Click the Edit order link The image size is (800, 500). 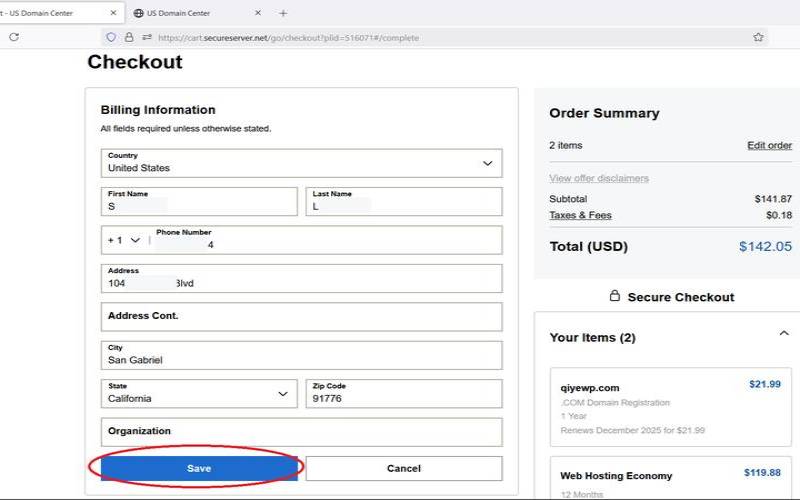coord(769,145)
